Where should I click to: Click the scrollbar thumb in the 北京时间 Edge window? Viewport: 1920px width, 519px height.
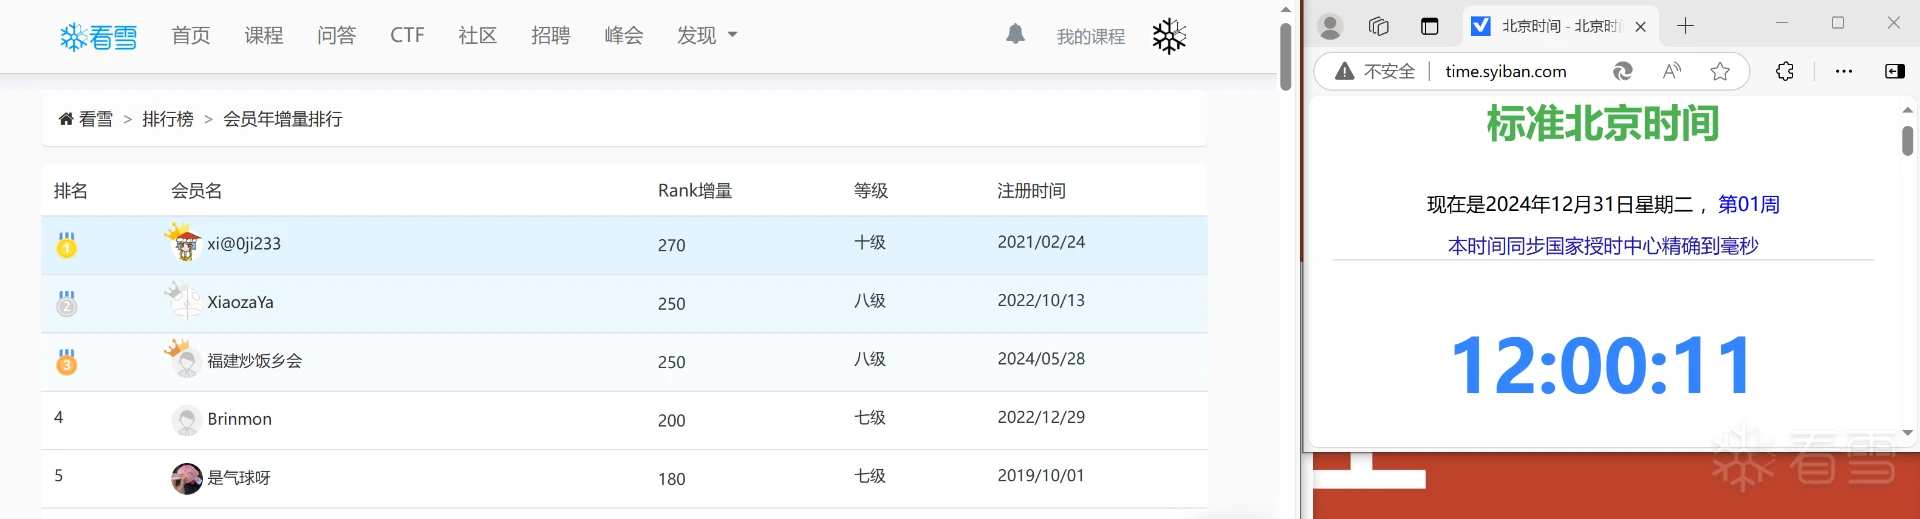click(1907, 140)
